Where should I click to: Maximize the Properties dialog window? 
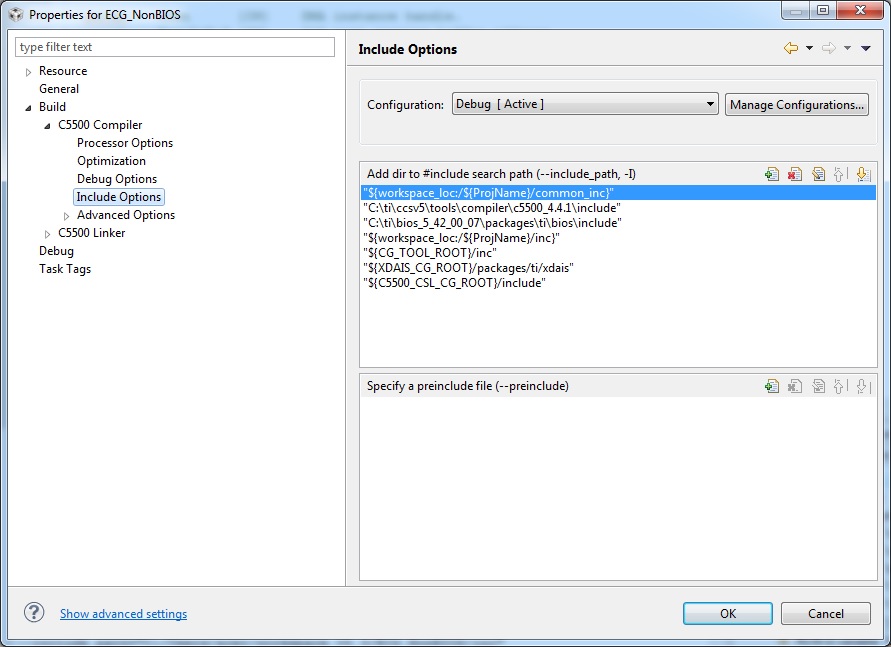[823, 10]
